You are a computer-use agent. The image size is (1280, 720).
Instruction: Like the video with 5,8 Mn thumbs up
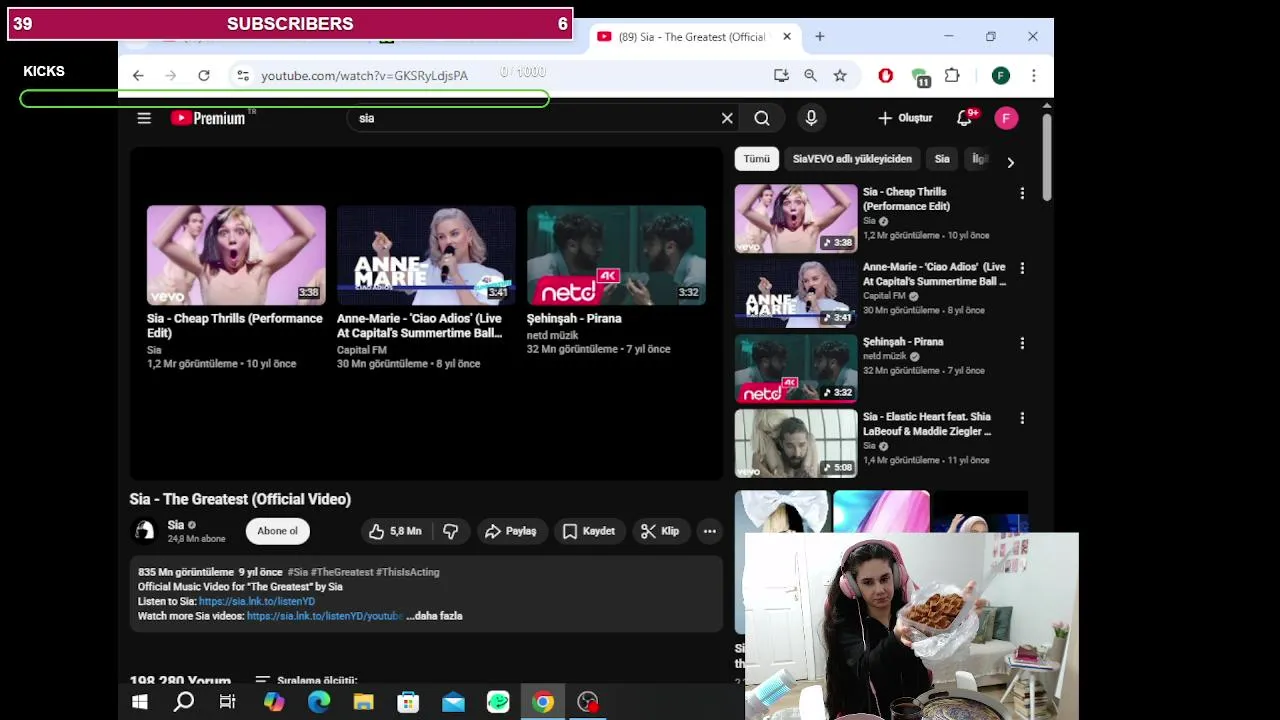(395, 531)
